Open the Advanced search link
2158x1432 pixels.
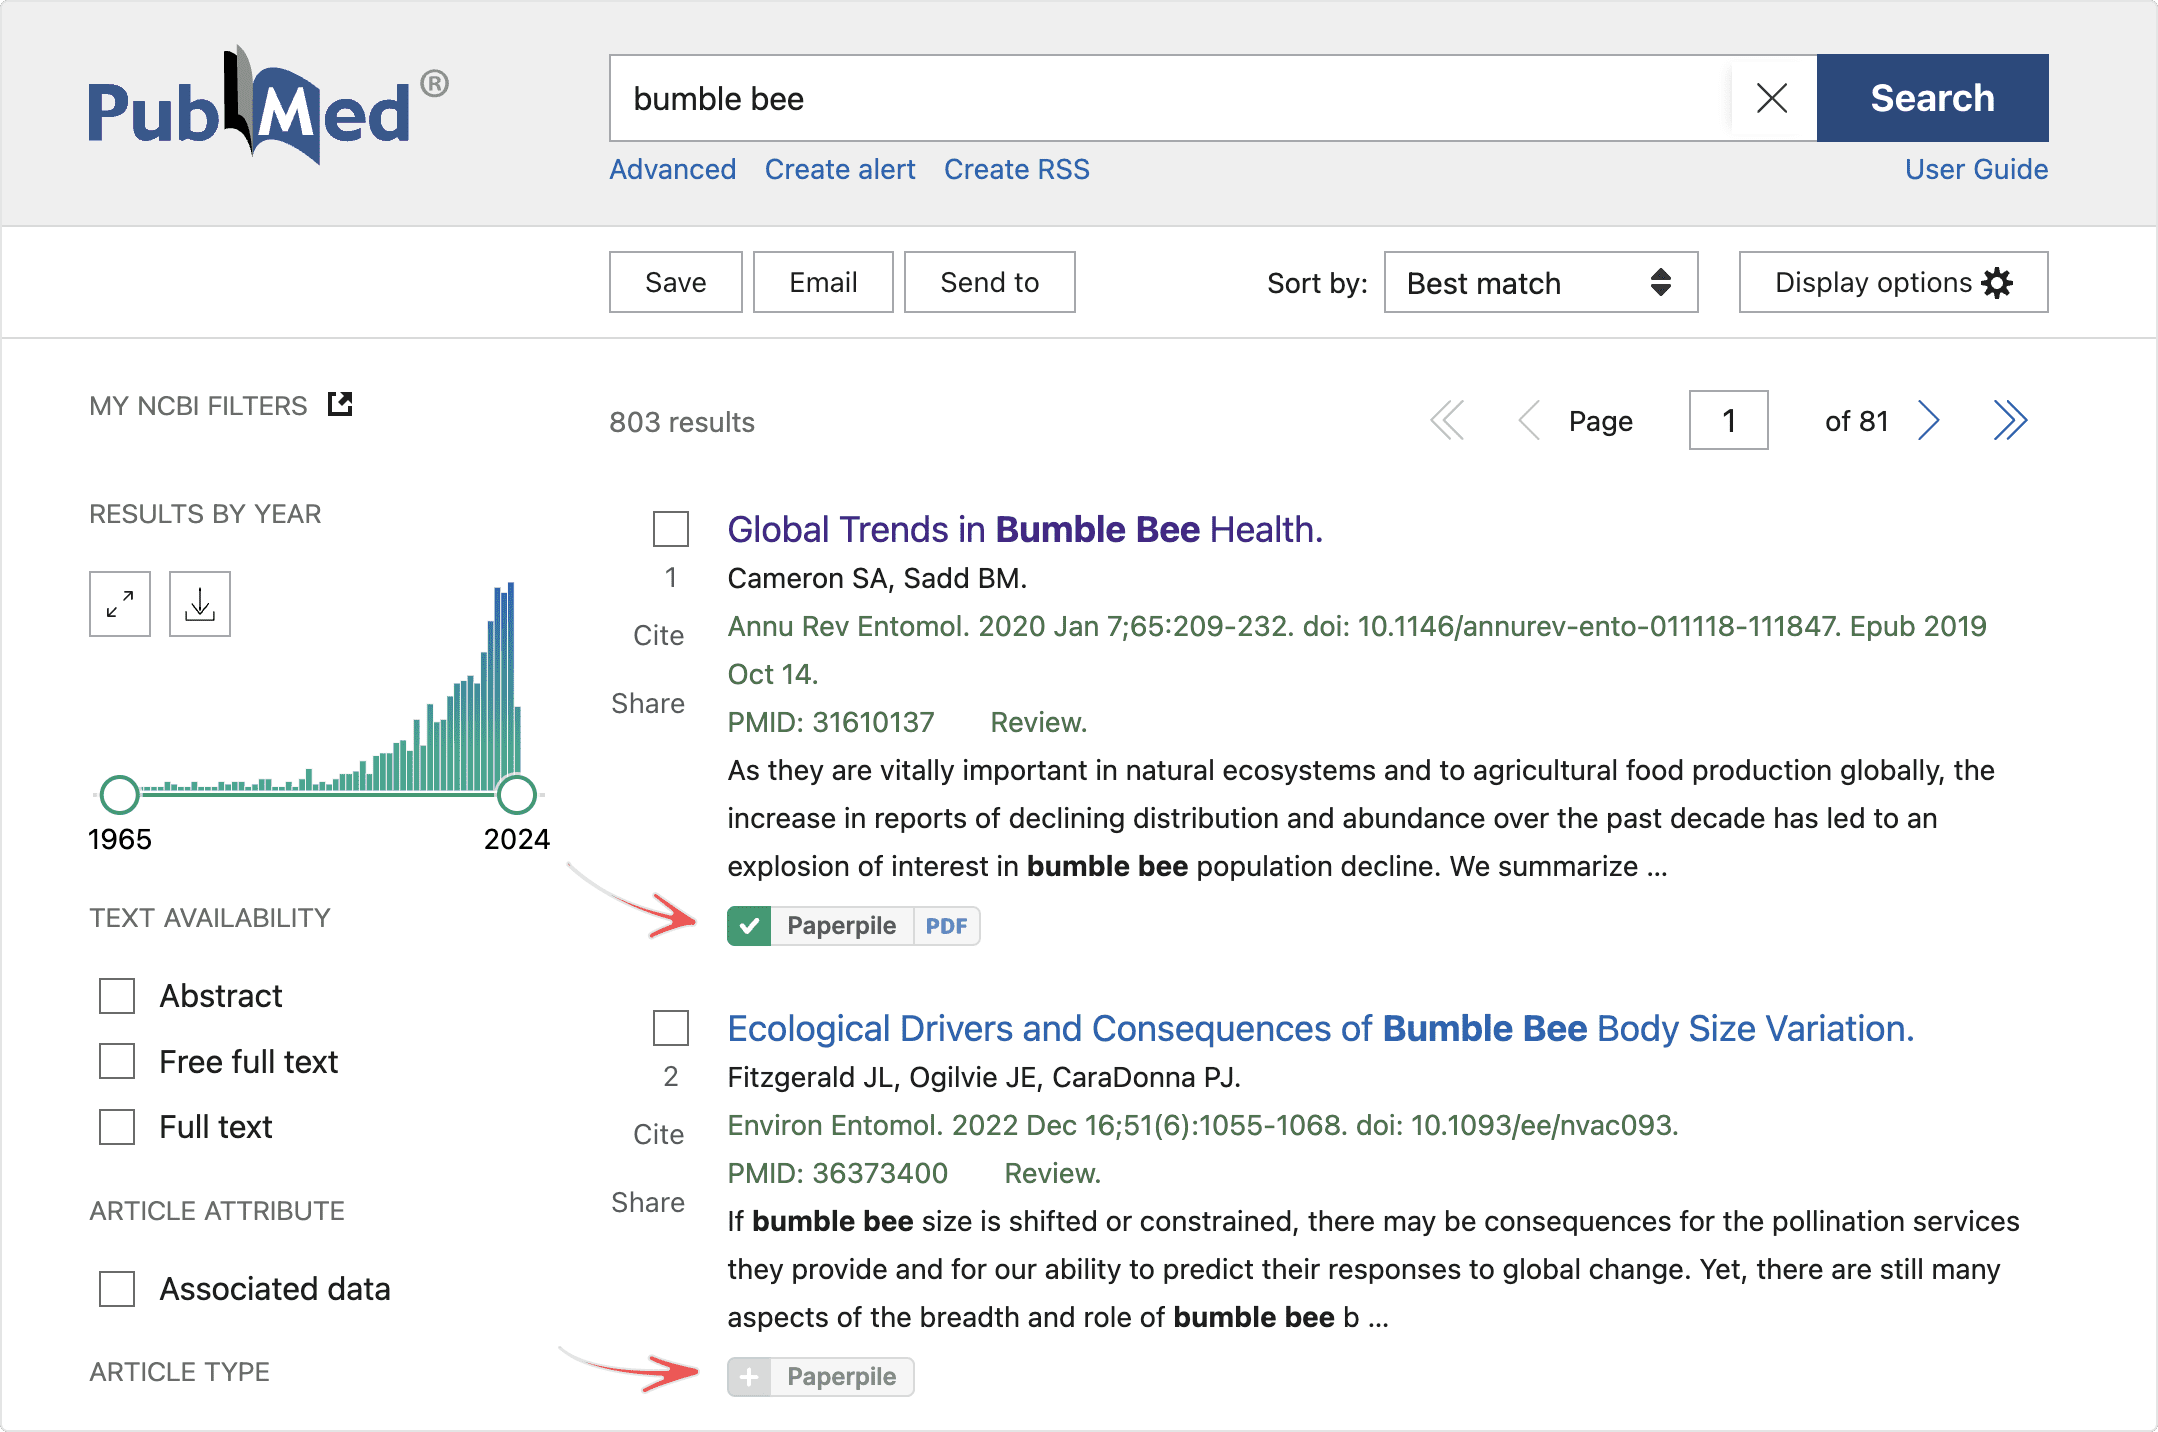(672, 169)
